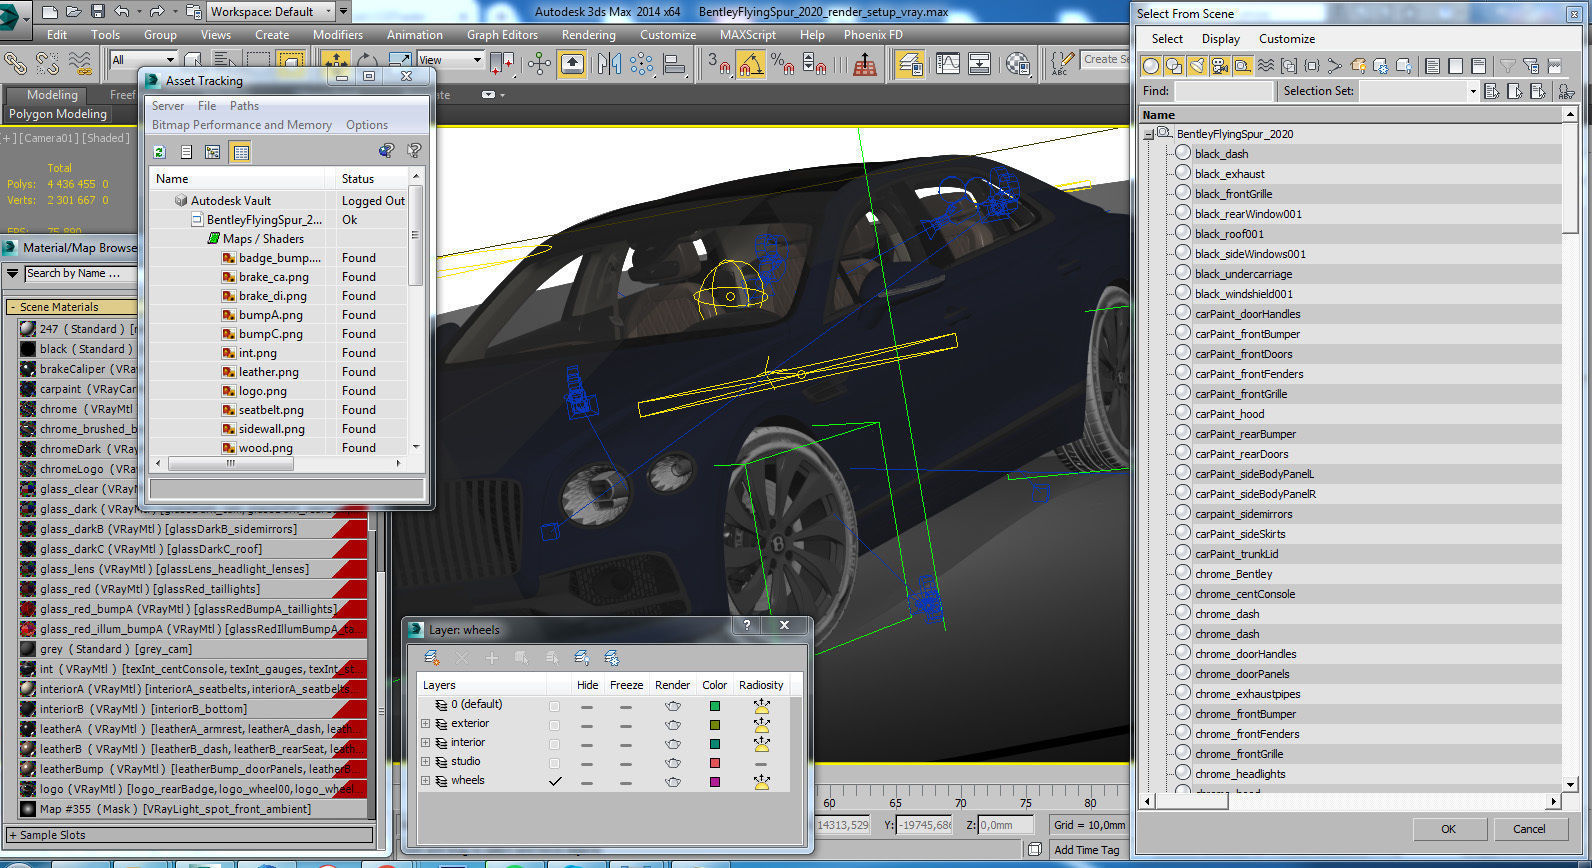The image size is (1592, 868).
Task: Click Select Invert icon in Select From Scene
Action: click(x=1539, y=91)
